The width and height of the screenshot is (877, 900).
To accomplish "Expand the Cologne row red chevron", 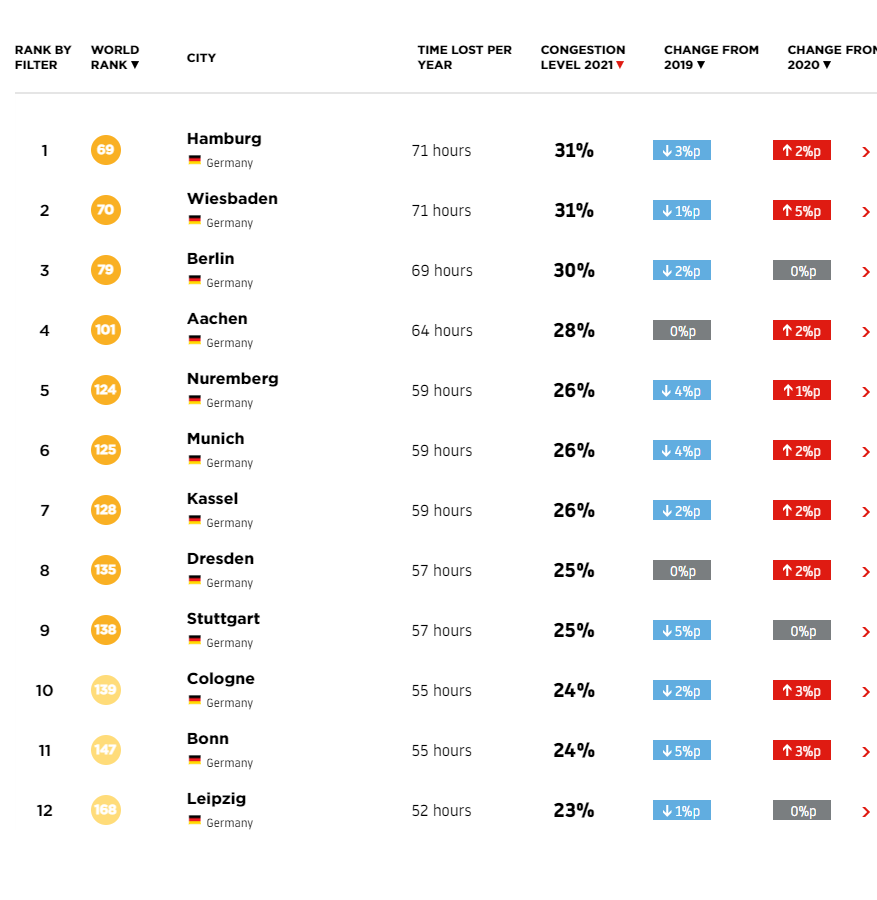I will (x=866, y=692).
